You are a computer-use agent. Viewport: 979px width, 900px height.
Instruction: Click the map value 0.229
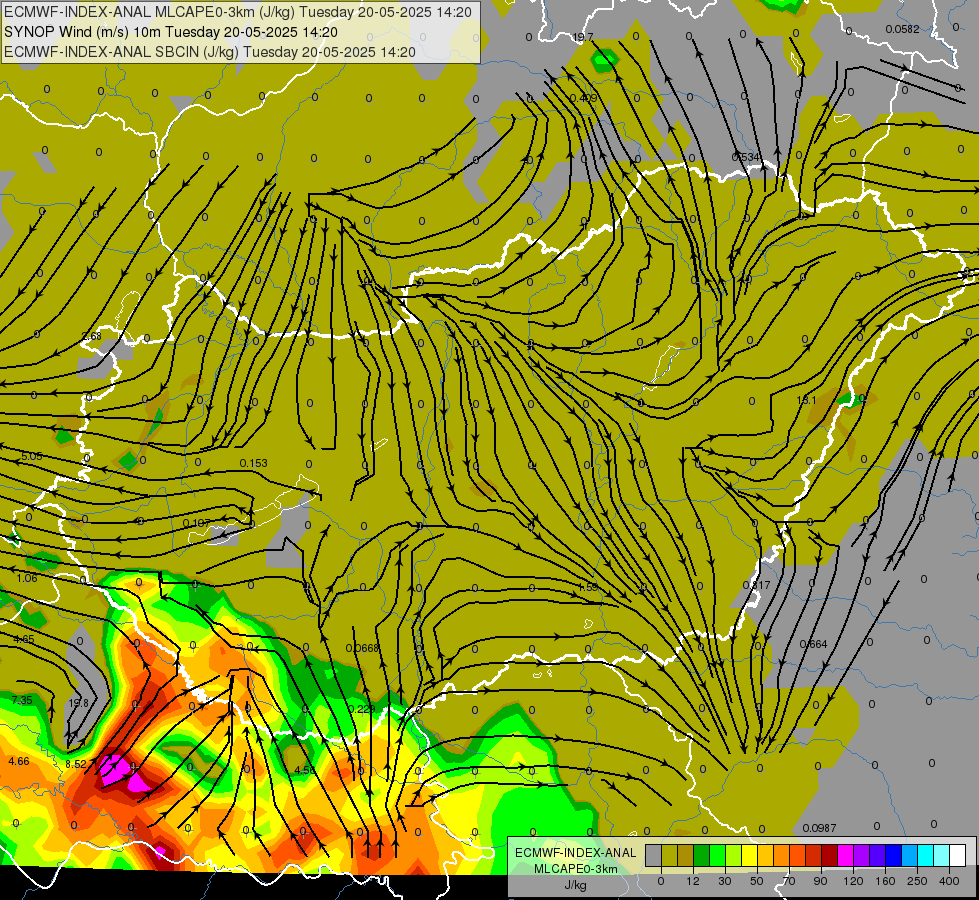click(x=362, y=709)
